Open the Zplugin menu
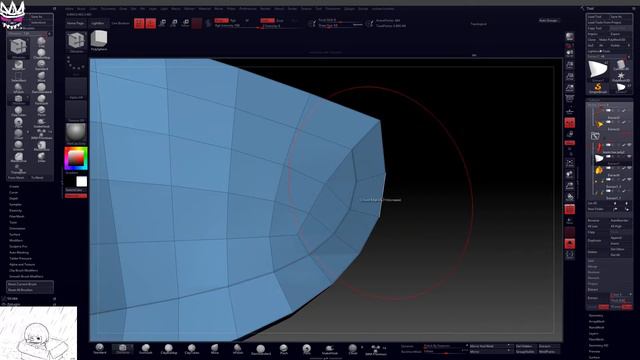Image resolution: width=640 pixels, height=360 pixels. click(x=349, y=9)
